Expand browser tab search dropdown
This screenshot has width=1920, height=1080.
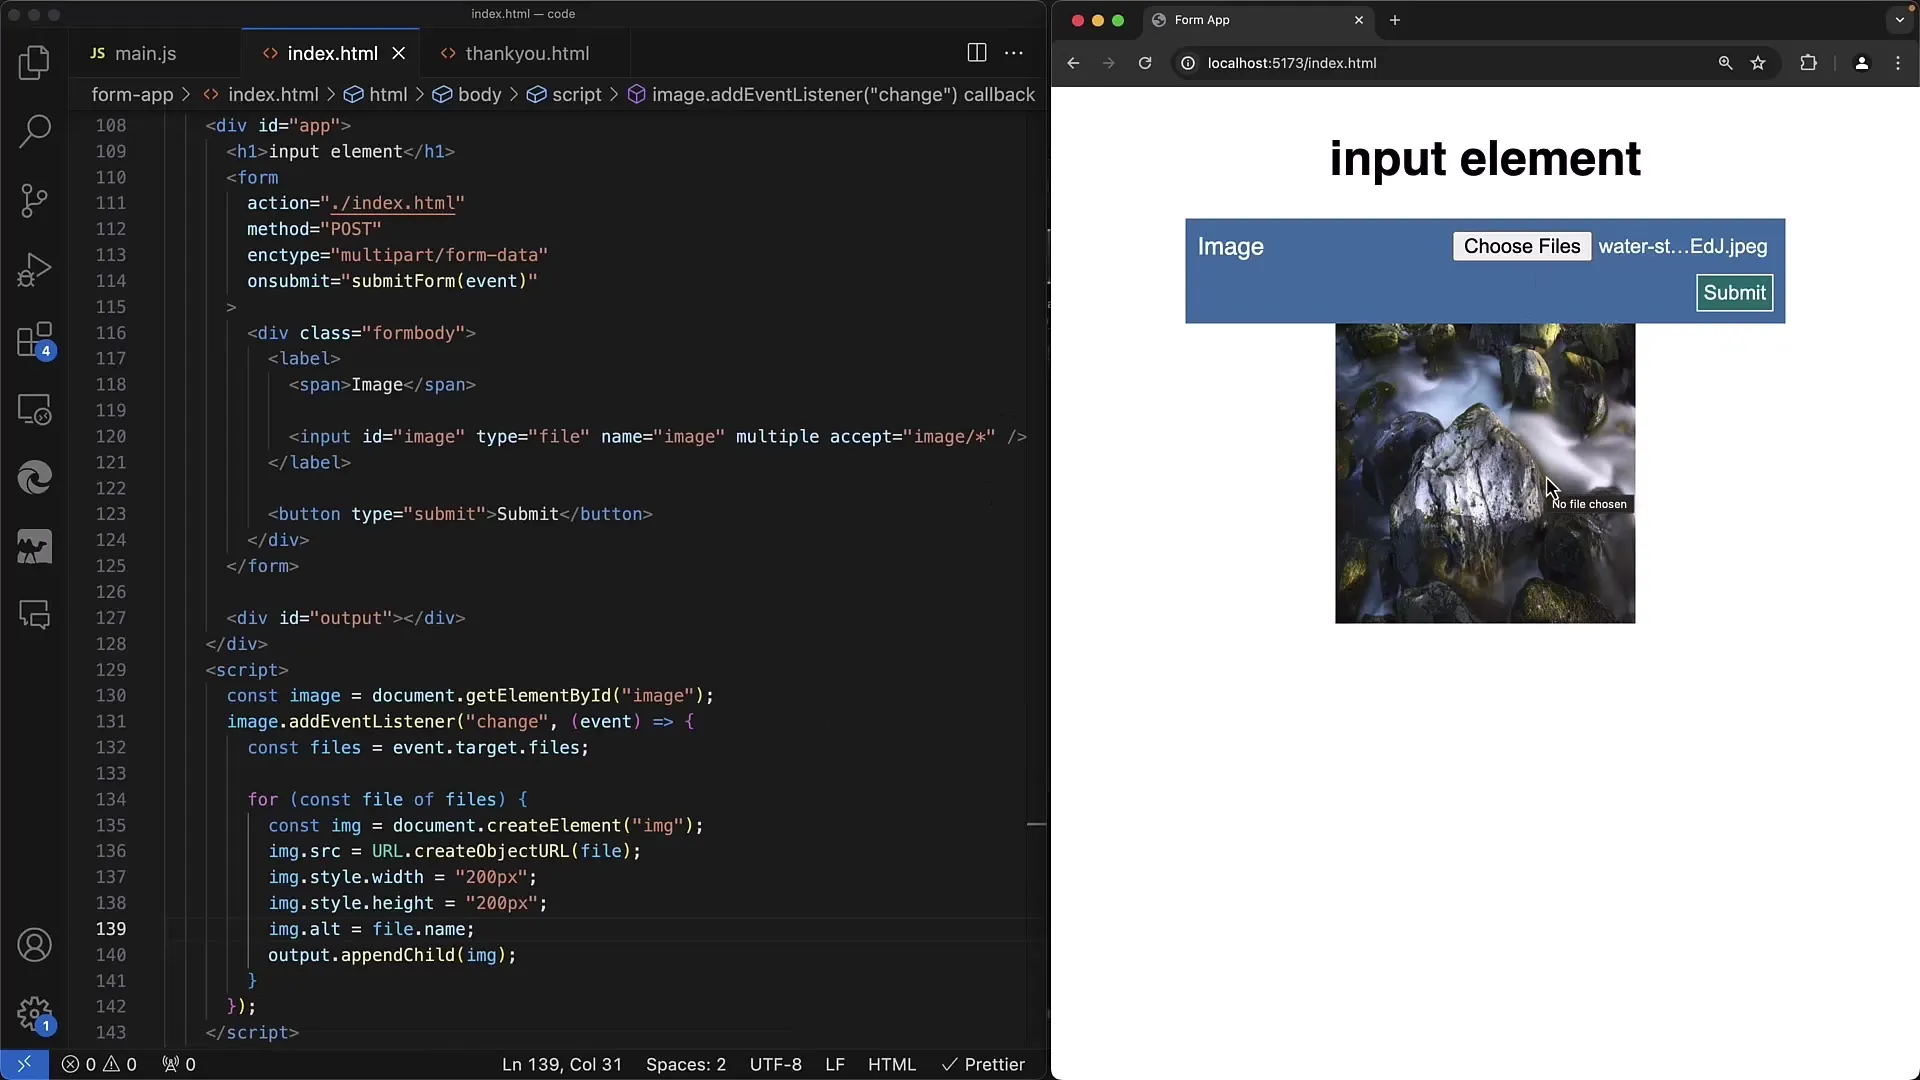pyautogui.click(x=1900, y=20)
